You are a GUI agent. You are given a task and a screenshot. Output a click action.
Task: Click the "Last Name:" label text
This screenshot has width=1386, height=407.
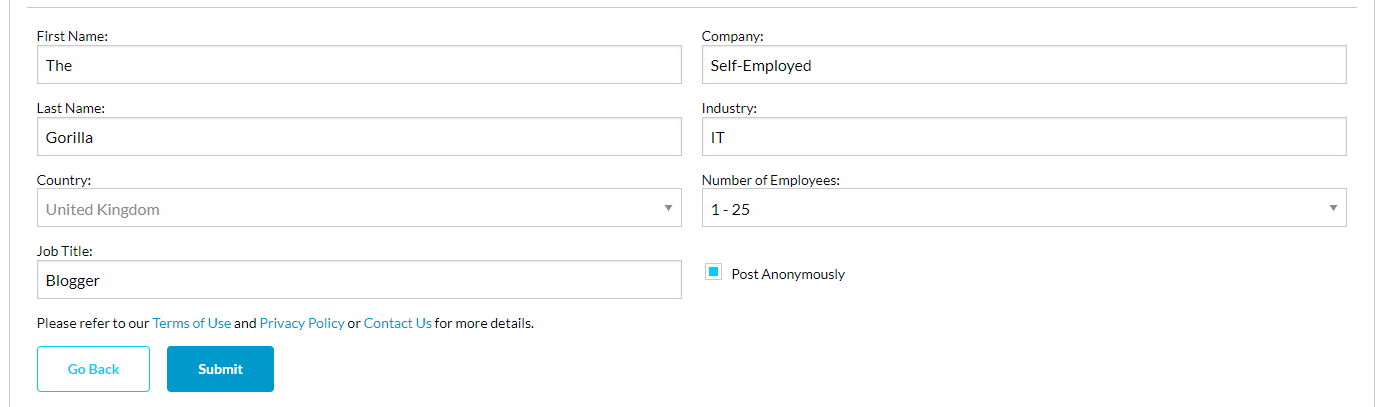click(x=71, y=108)
